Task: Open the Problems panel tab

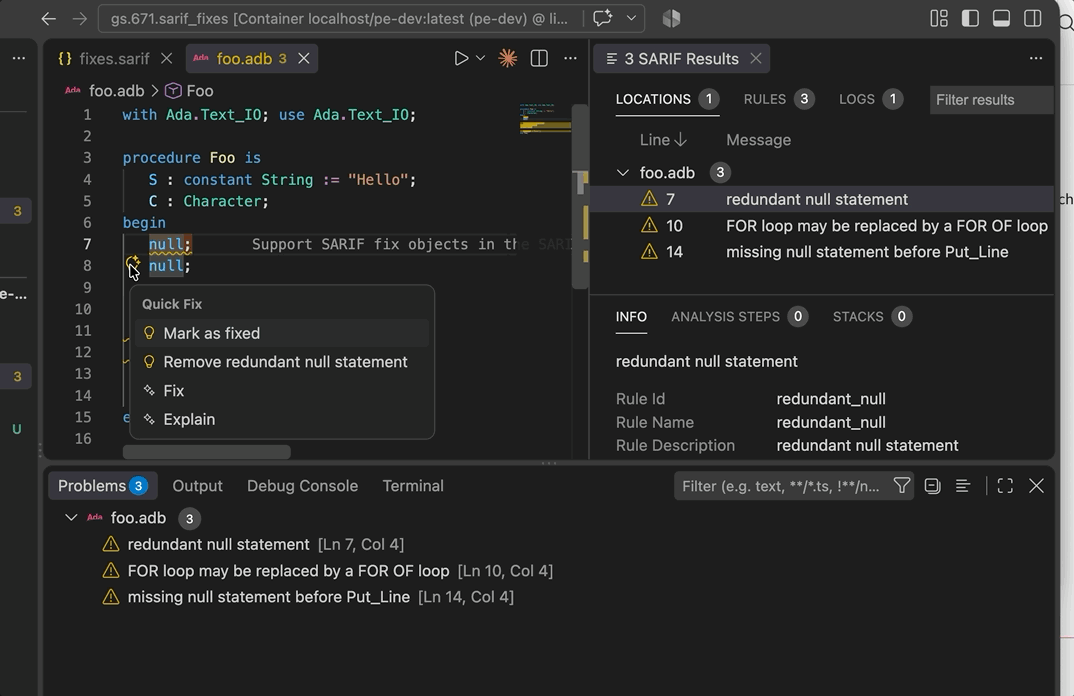Action: [x=103, y=486]
